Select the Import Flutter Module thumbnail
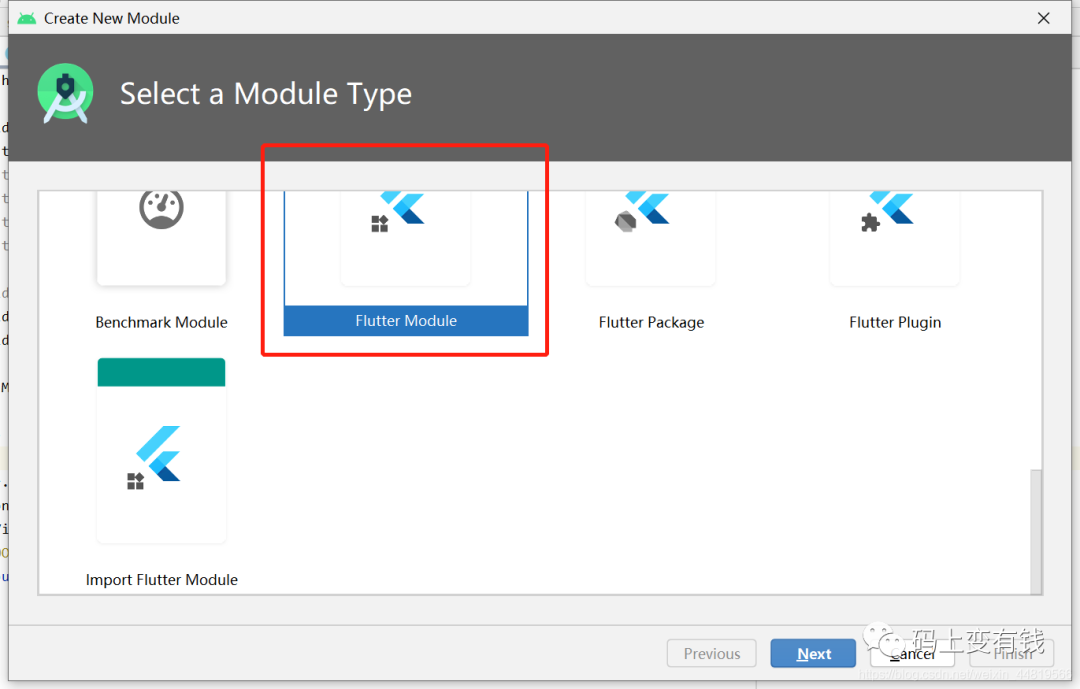Viewport: 1080px width, 689px height. [x=161, y=451]
